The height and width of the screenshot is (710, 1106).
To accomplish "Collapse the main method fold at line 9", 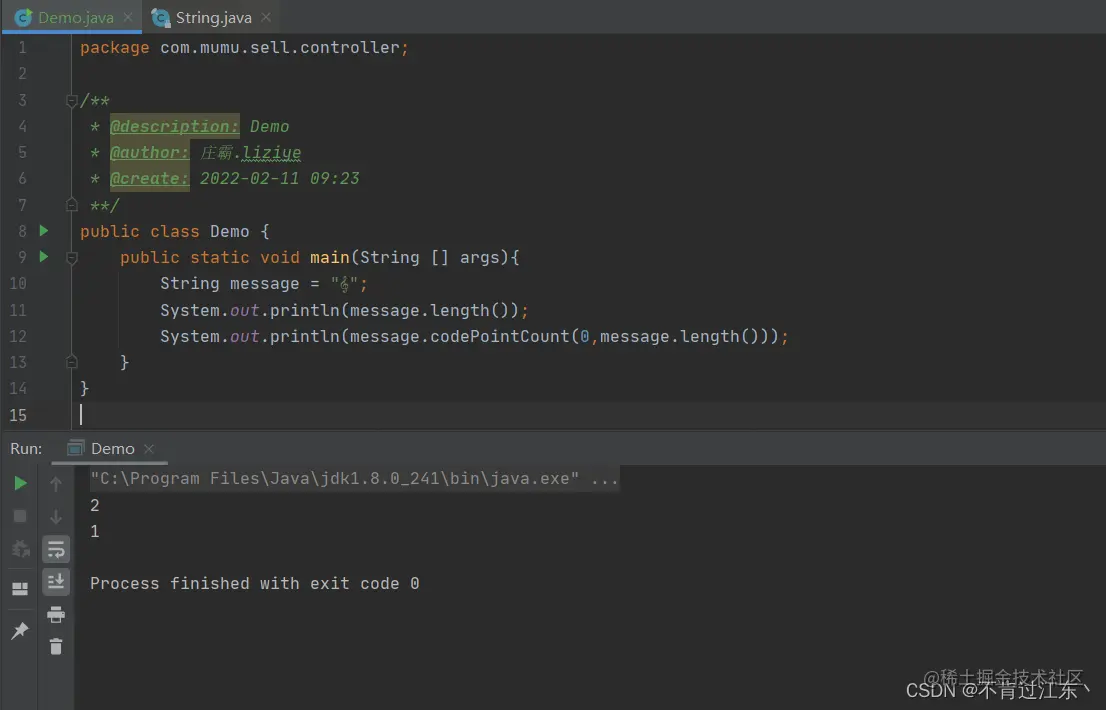I will click(x=71, y=258).
